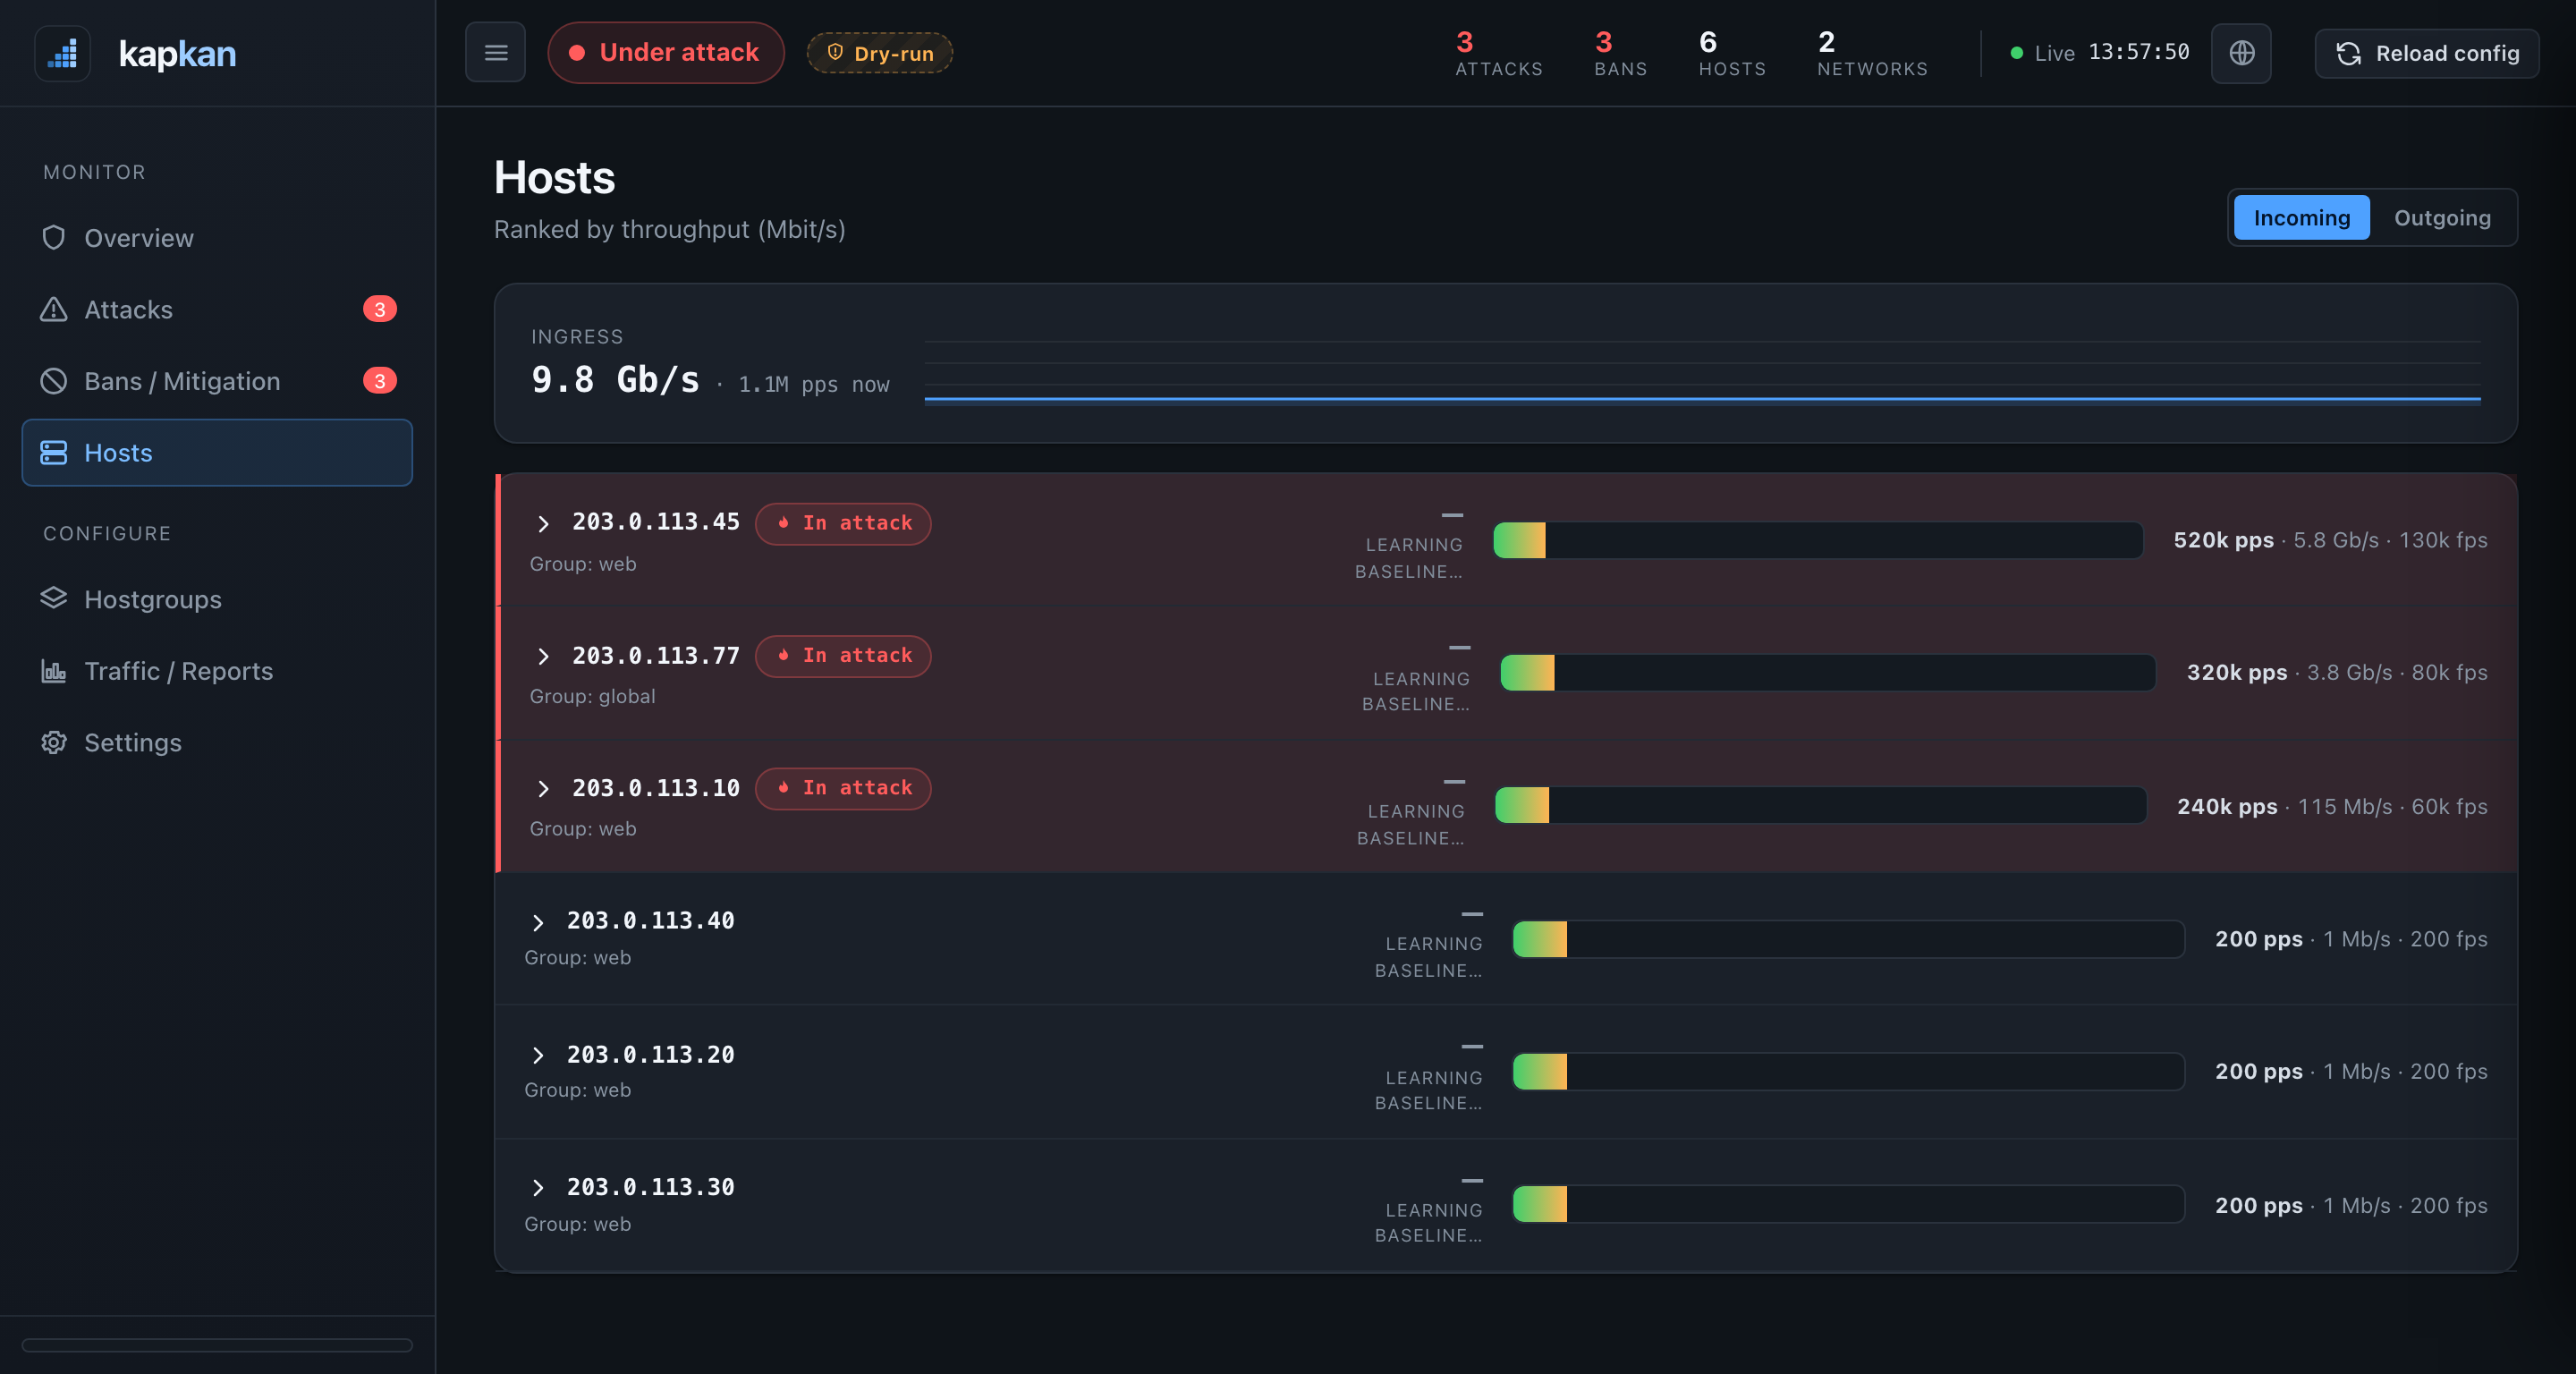Select the Hosts nav item
Viewport: 2576px width, 1374px height.
[217, 453]
